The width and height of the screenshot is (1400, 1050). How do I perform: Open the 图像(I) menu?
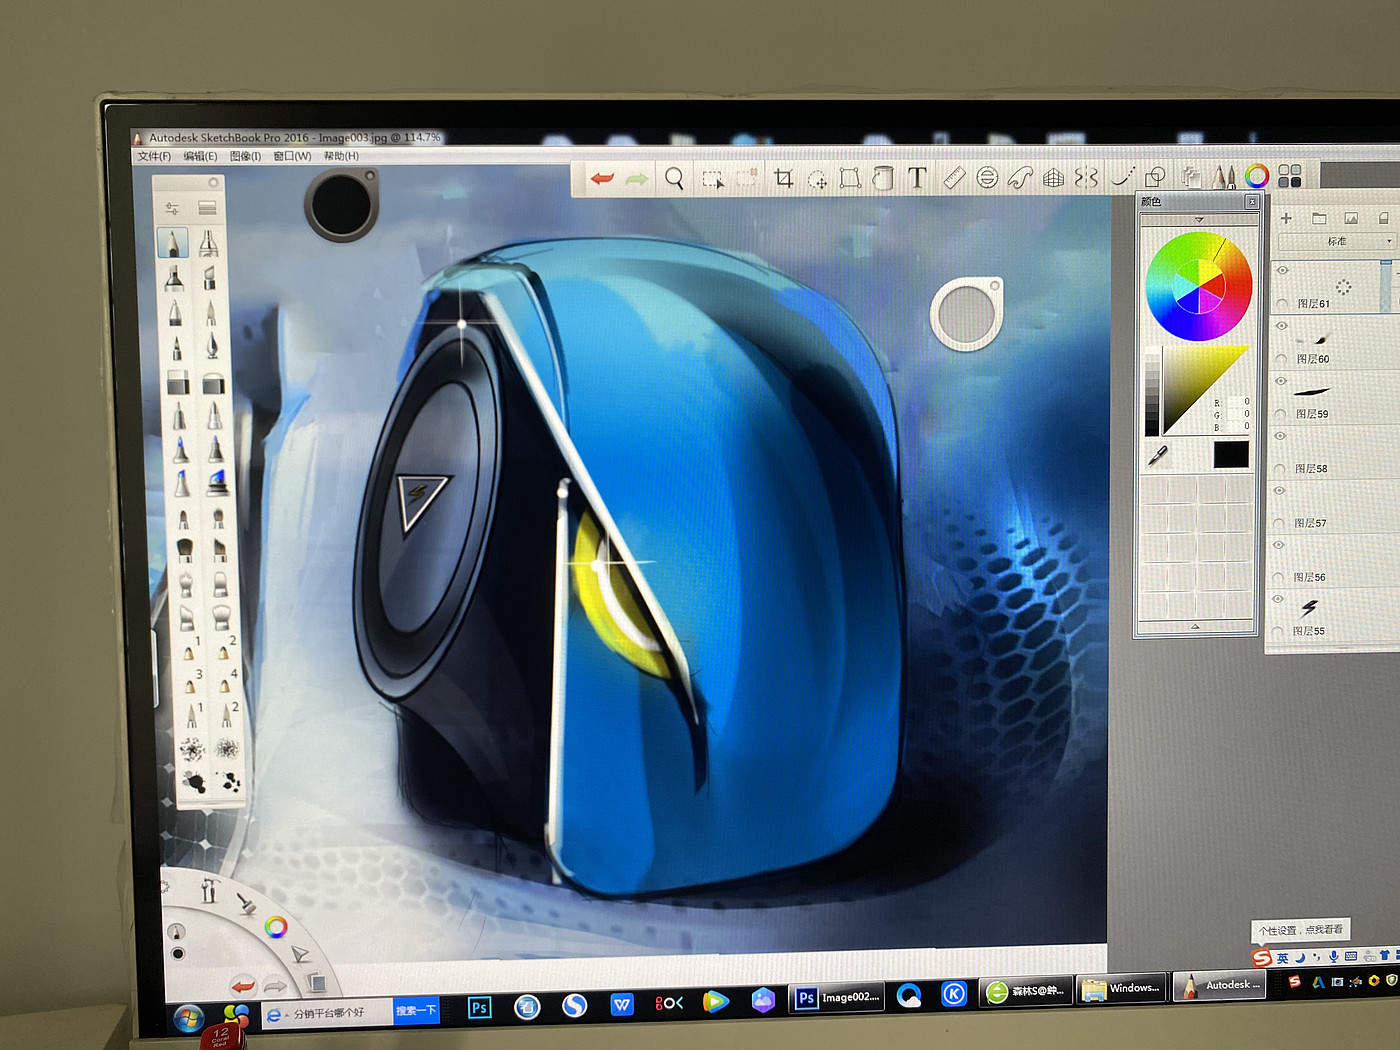(245, 156)
